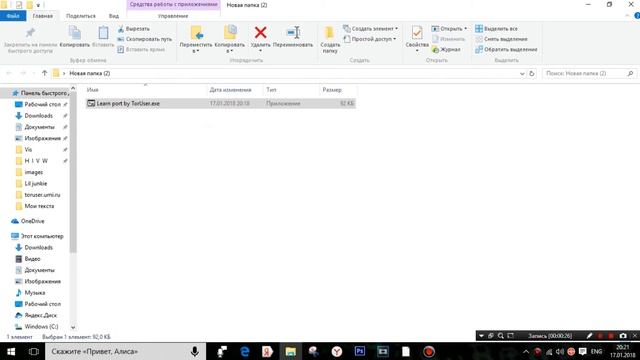Open Task View on the taskbar
640x360 pixels.
(x=33, y=351)
